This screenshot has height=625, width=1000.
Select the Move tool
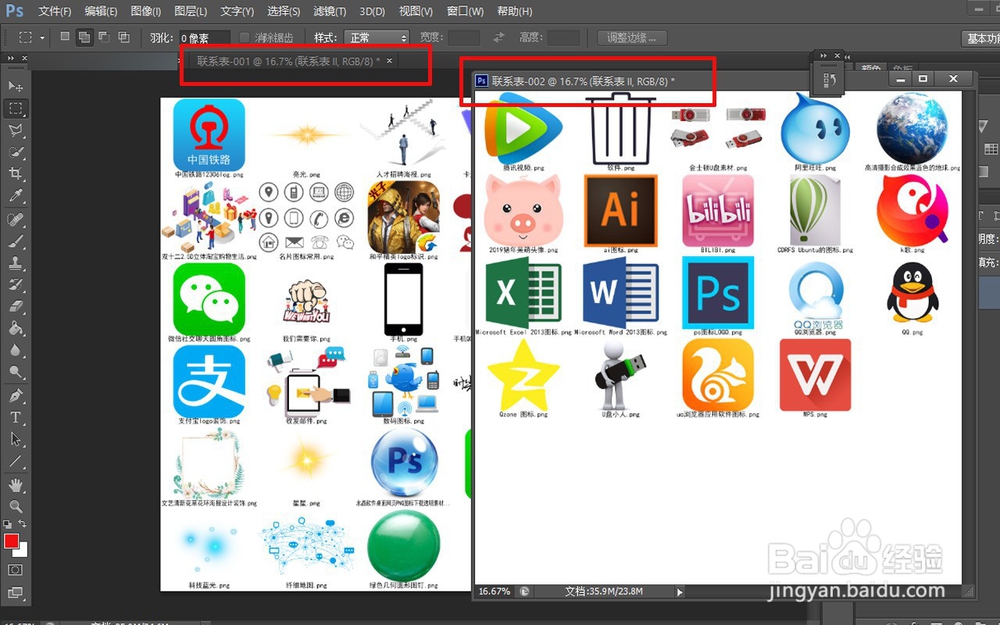tap(15, 86)
